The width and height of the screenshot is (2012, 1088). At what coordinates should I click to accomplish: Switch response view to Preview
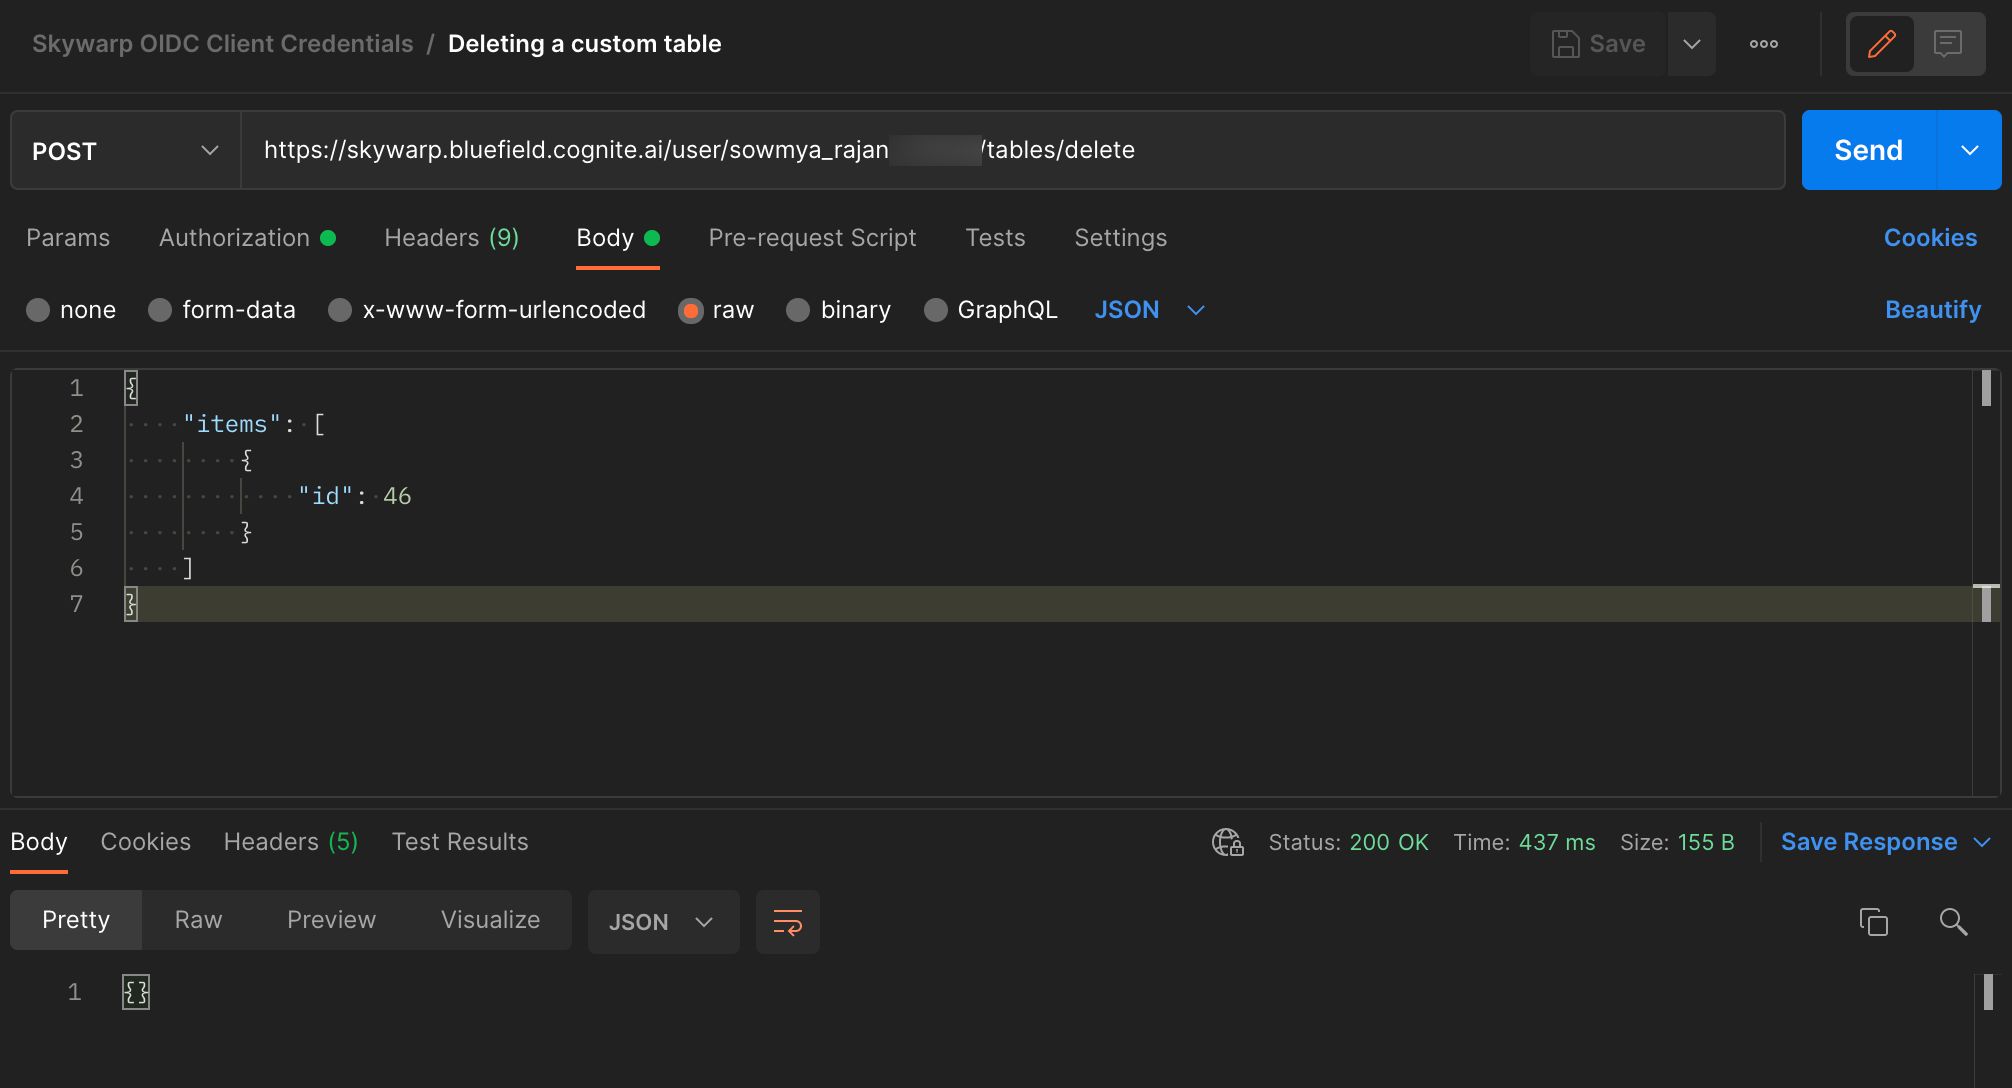pyautogui.click(x=331, y=920)
